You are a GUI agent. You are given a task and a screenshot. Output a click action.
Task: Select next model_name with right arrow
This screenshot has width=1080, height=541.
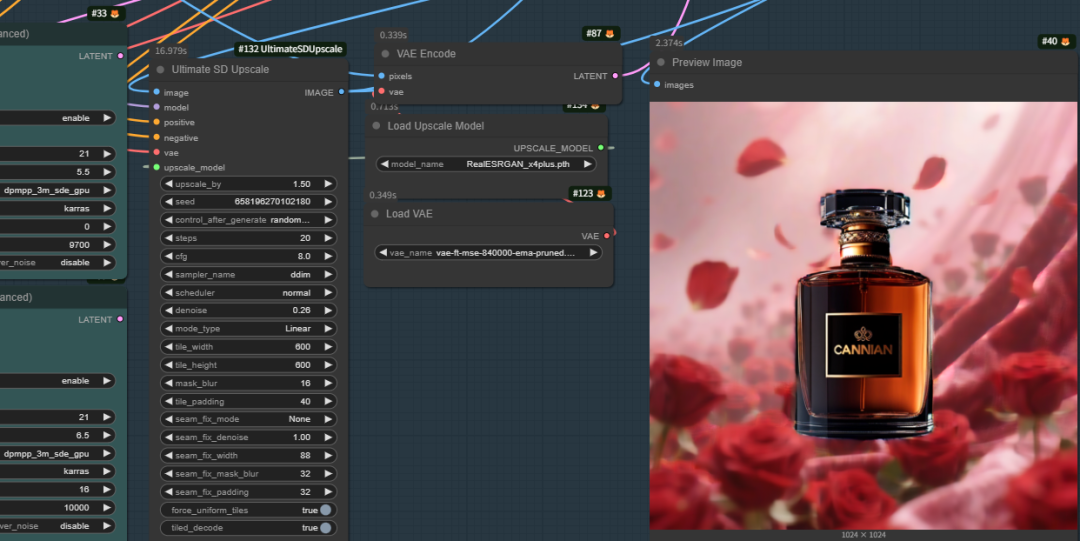(x=587, y=164)
